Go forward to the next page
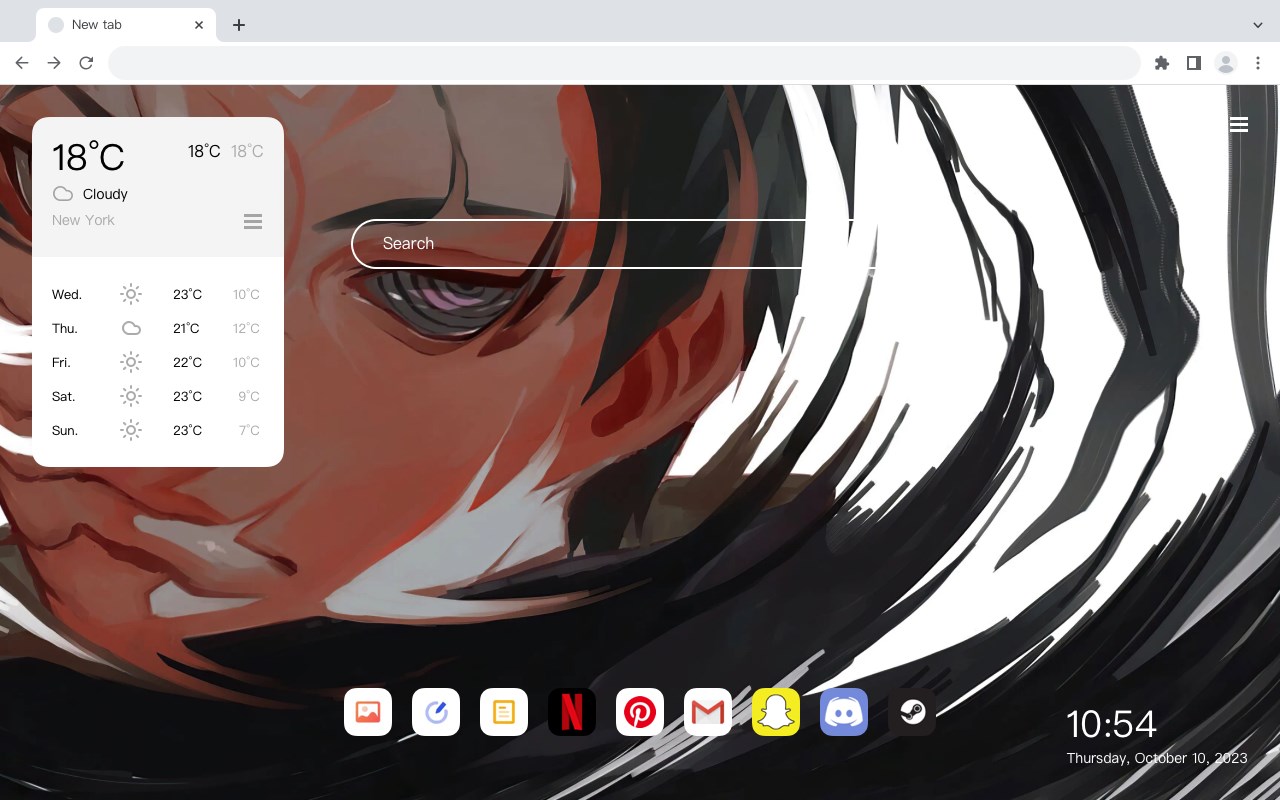The image size is (1280, 800). coord(54,63)
